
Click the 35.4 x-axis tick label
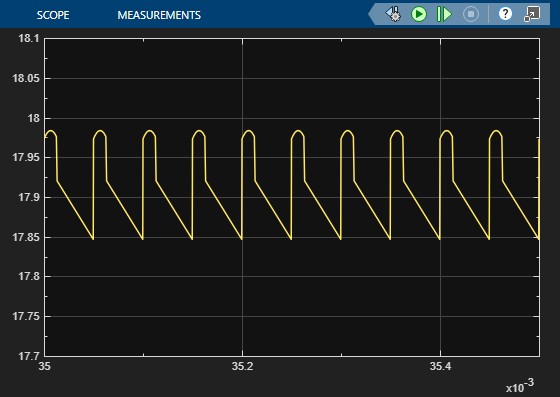click(x=440, y=366)
